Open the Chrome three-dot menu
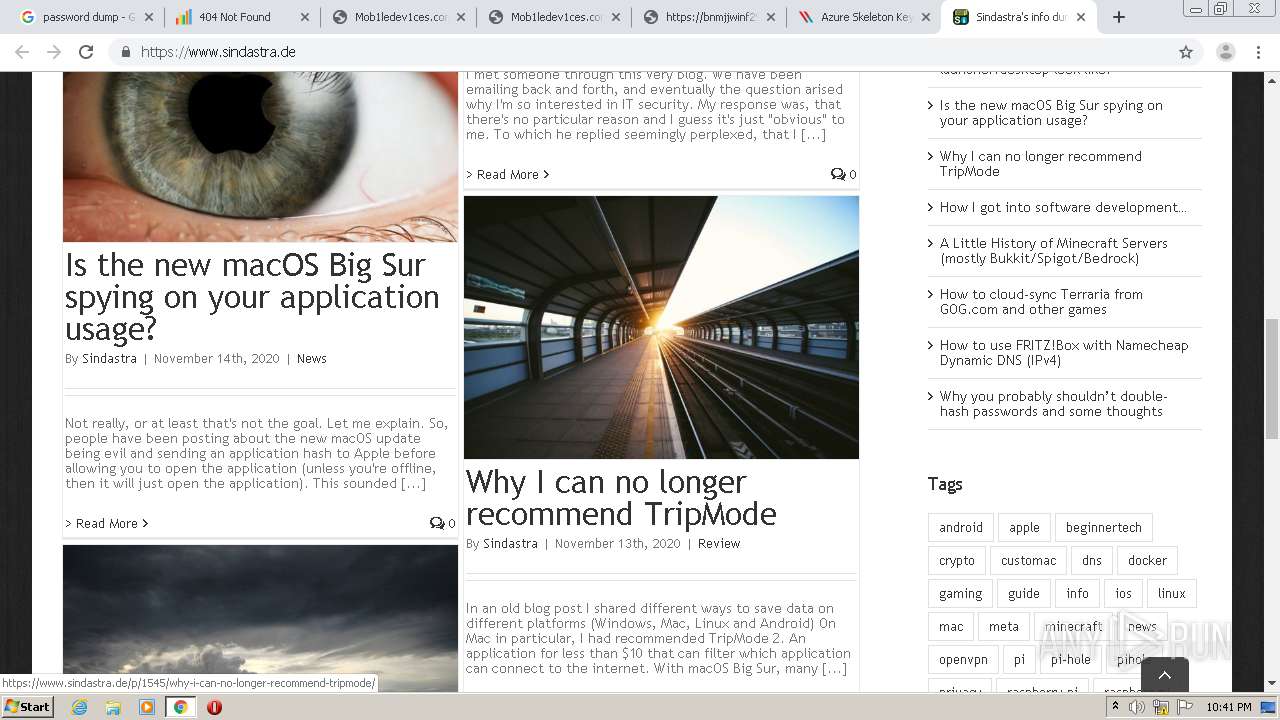This screenshot has width=1280, height=720. tap(1258, 52)
